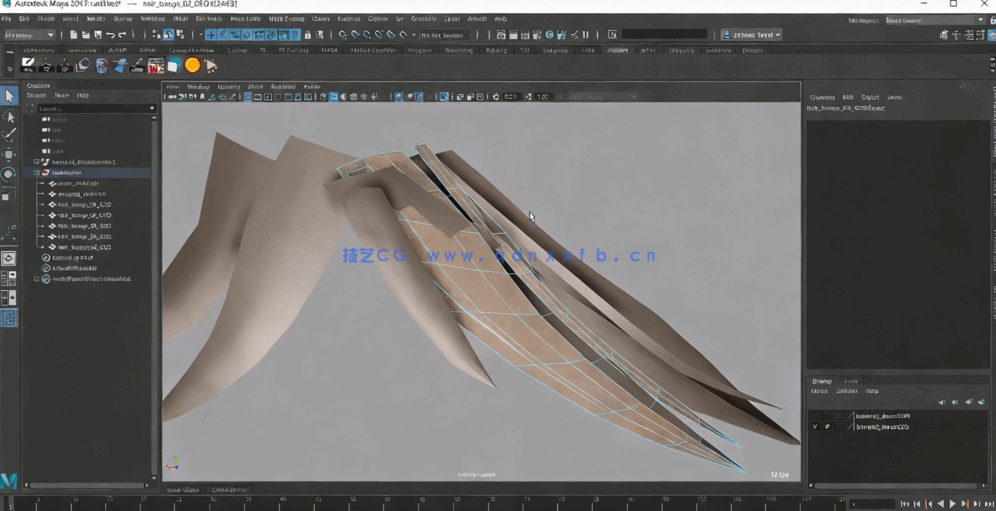Click the Maya logo at bottom left

[x=9, y=482]
